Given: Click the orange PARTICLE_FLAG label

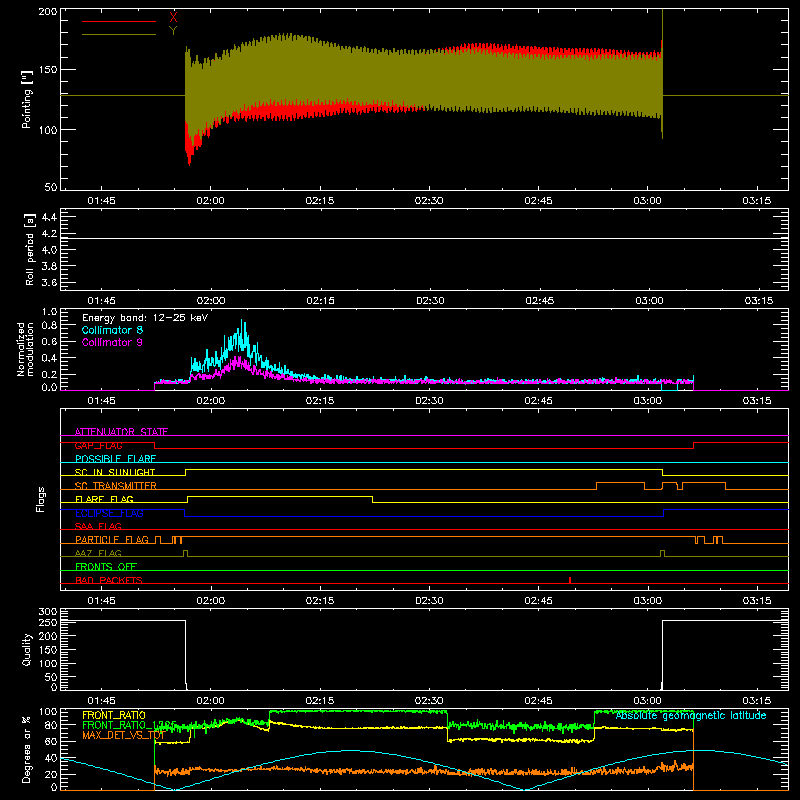Looking at the screenshot, I should [112, 539].
